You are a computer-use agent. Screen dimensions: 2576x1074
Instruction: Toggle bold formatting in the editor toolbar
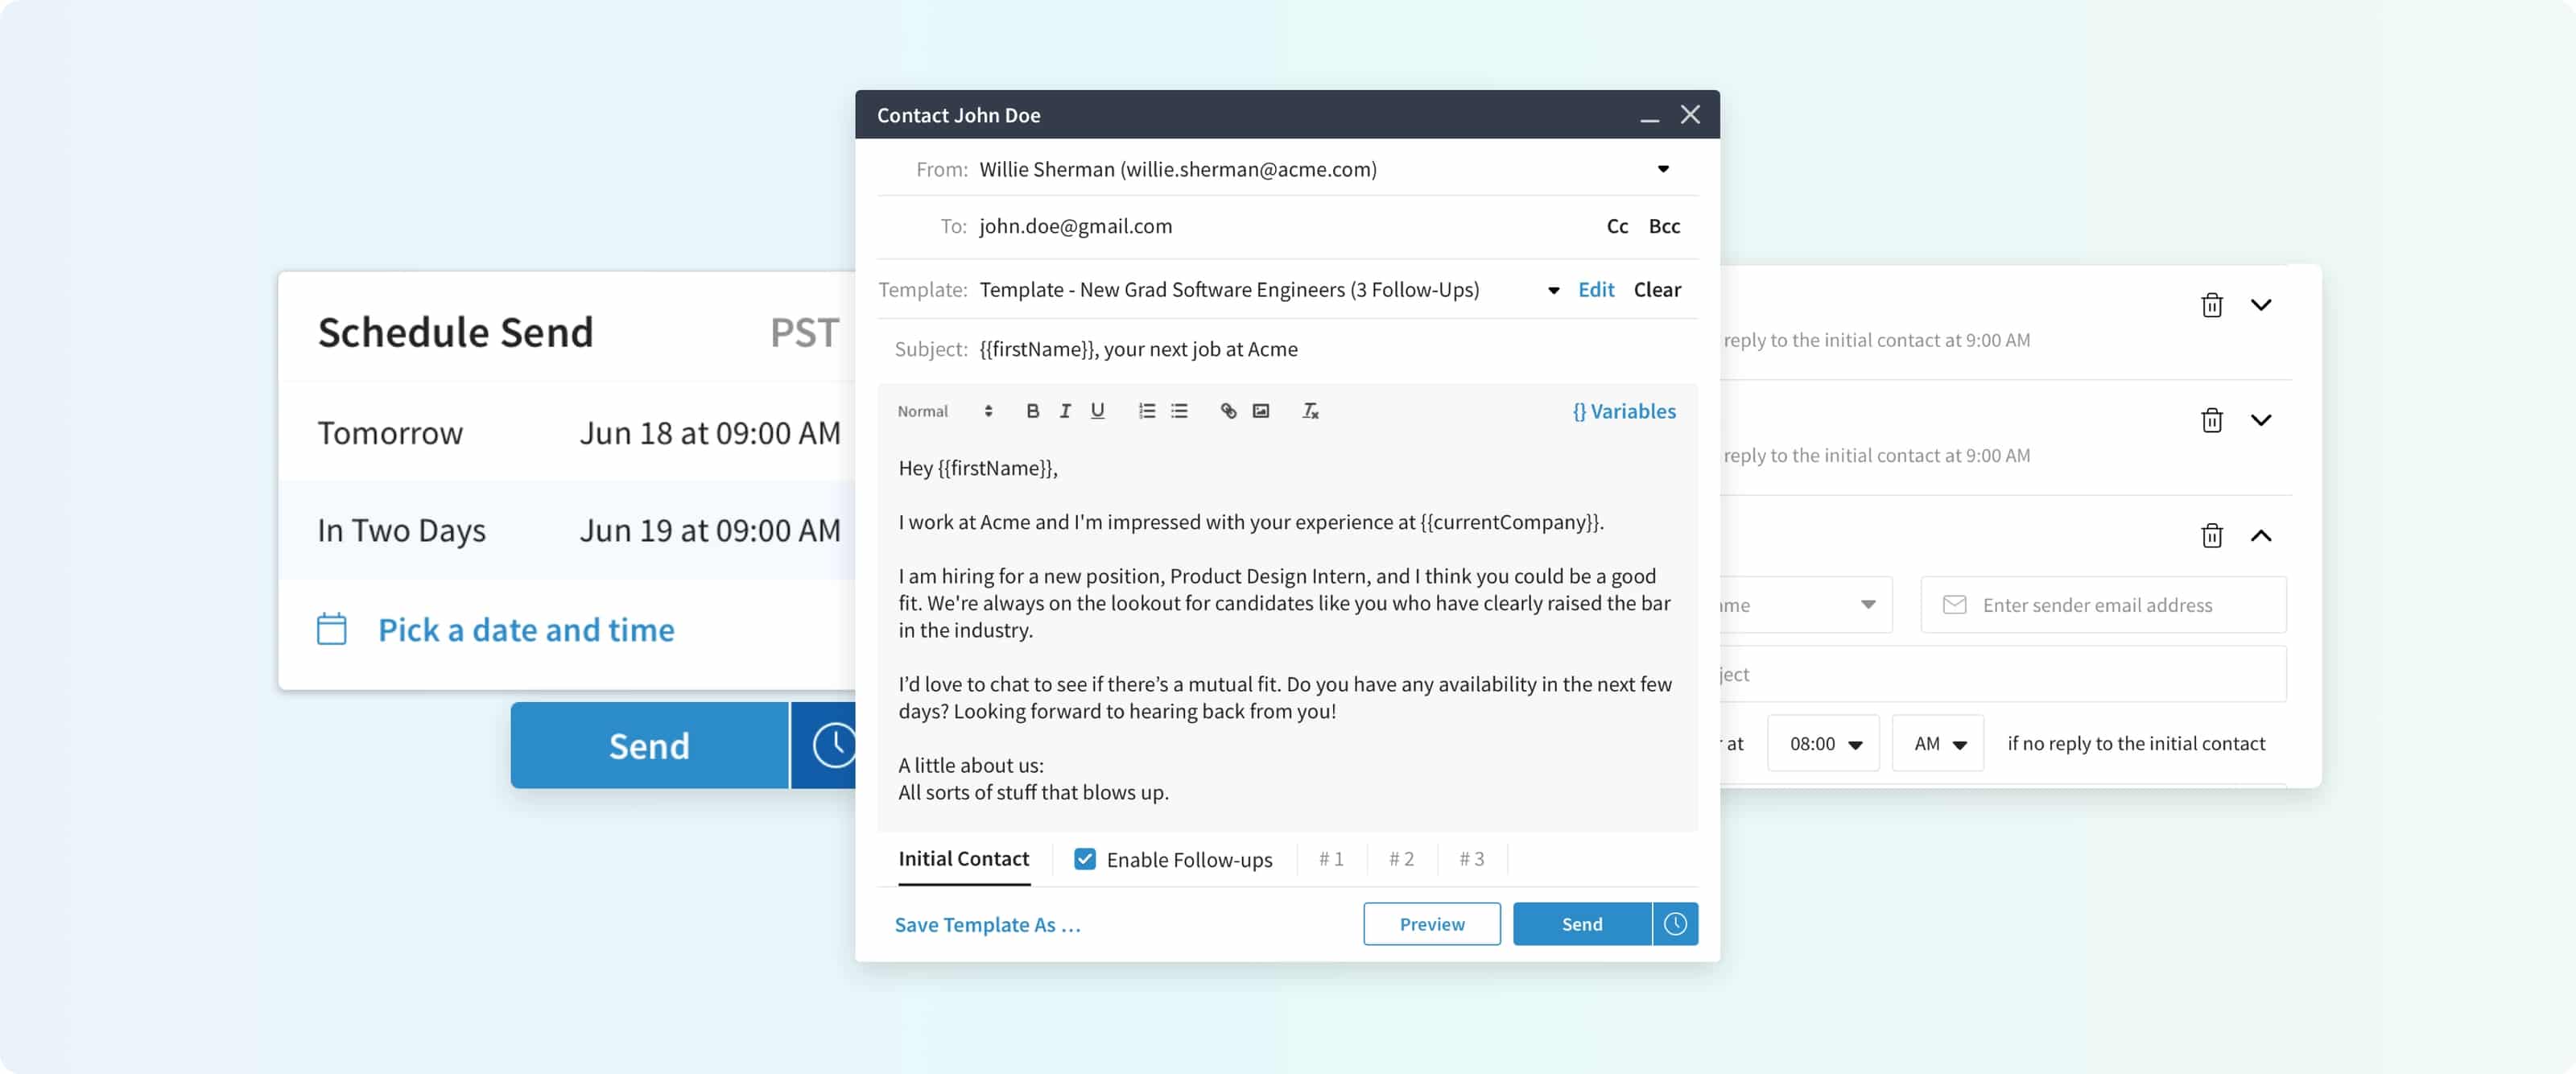[1032, 411]
